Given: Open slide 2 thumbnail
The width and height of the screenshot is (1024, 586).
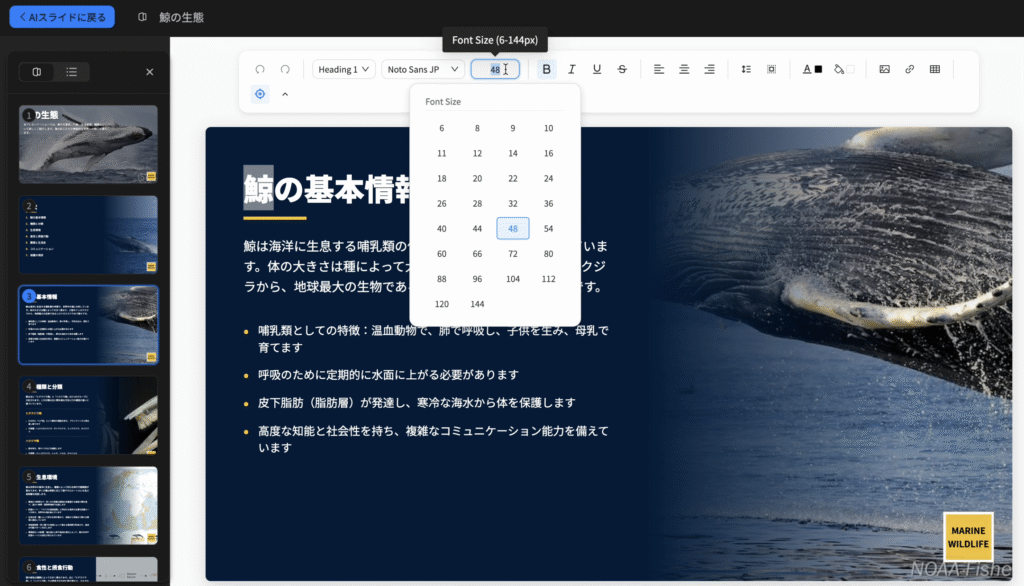Looking at the screenshot, I should coord(88,235).
